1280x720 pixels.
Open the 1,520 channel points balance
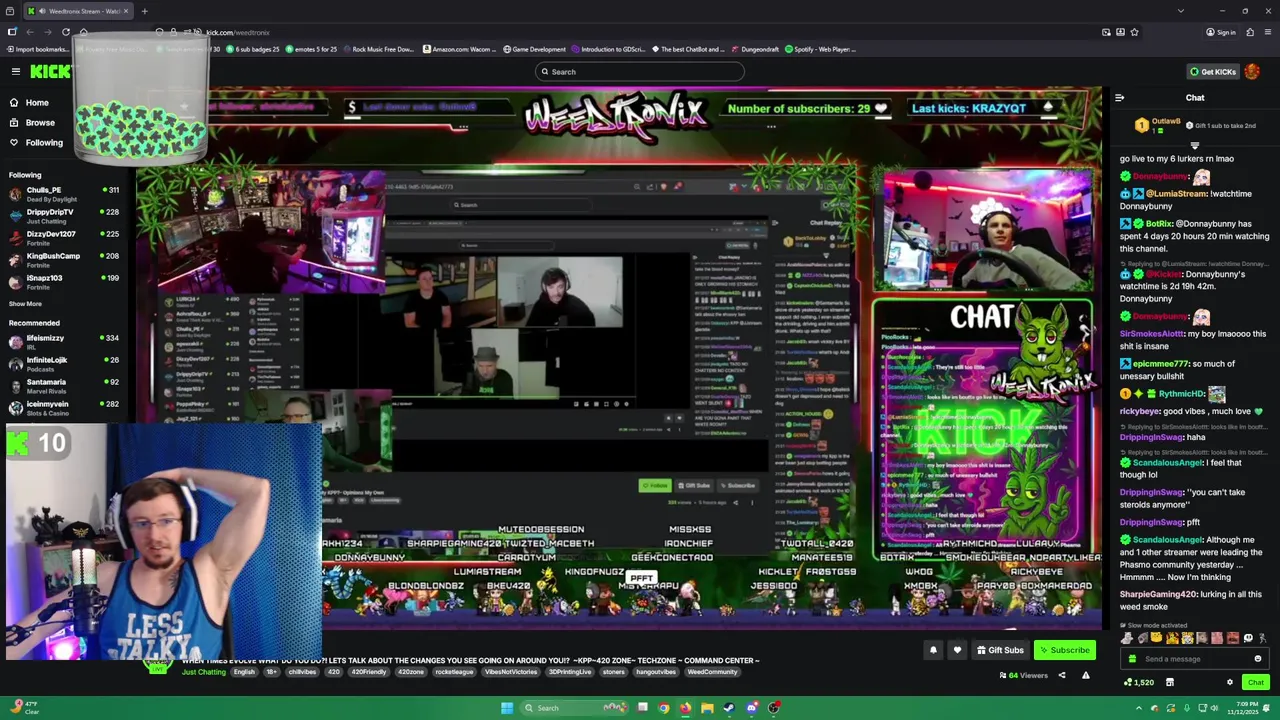1138,682
